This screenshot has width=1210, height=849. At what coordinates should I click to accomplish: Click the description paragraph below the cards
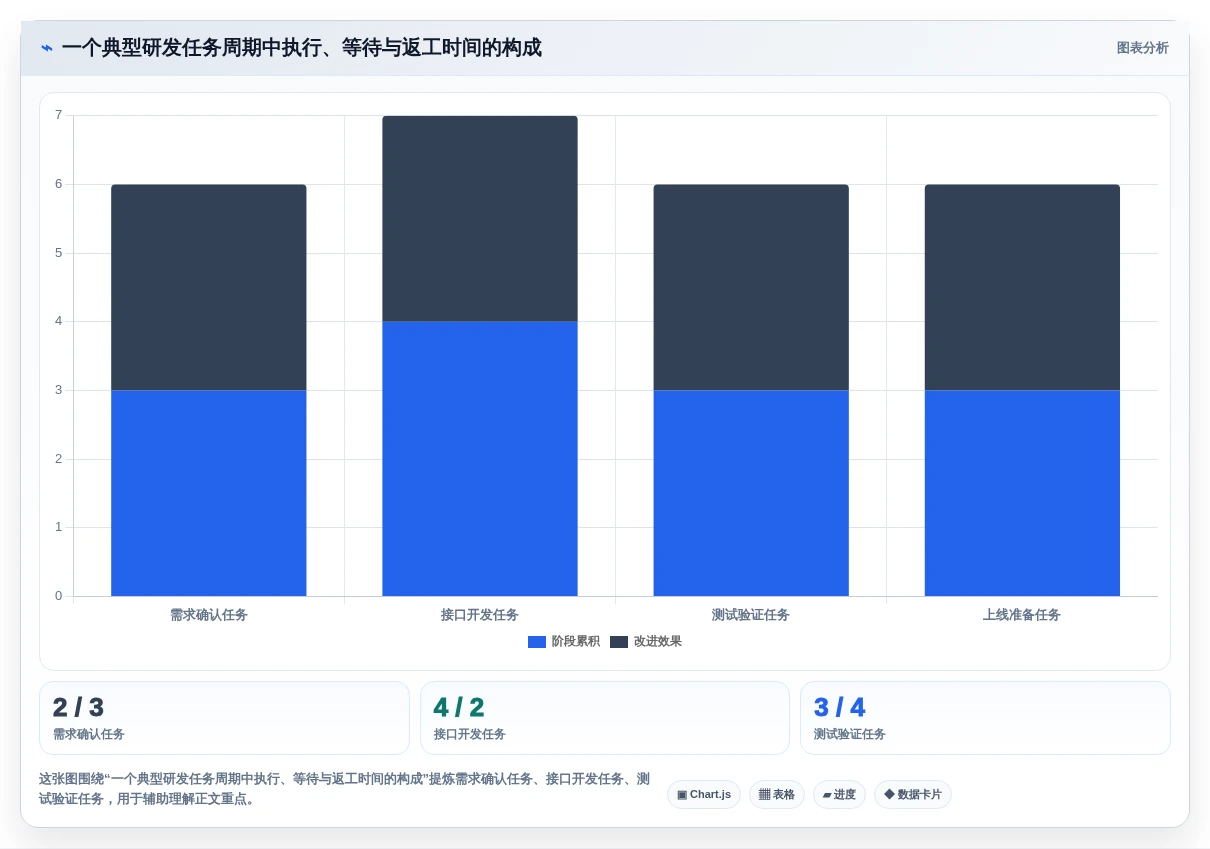[x=346, y=789]
